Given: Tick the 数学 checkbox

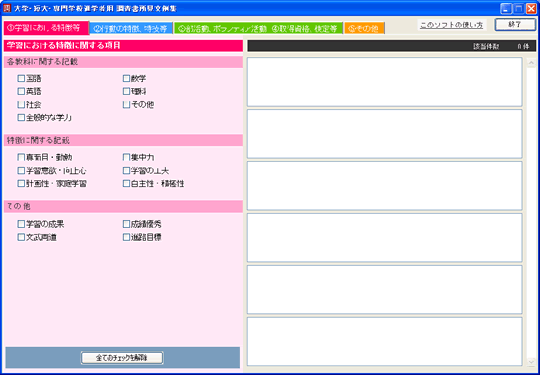Looking at the screenshot, I should 126,79.
